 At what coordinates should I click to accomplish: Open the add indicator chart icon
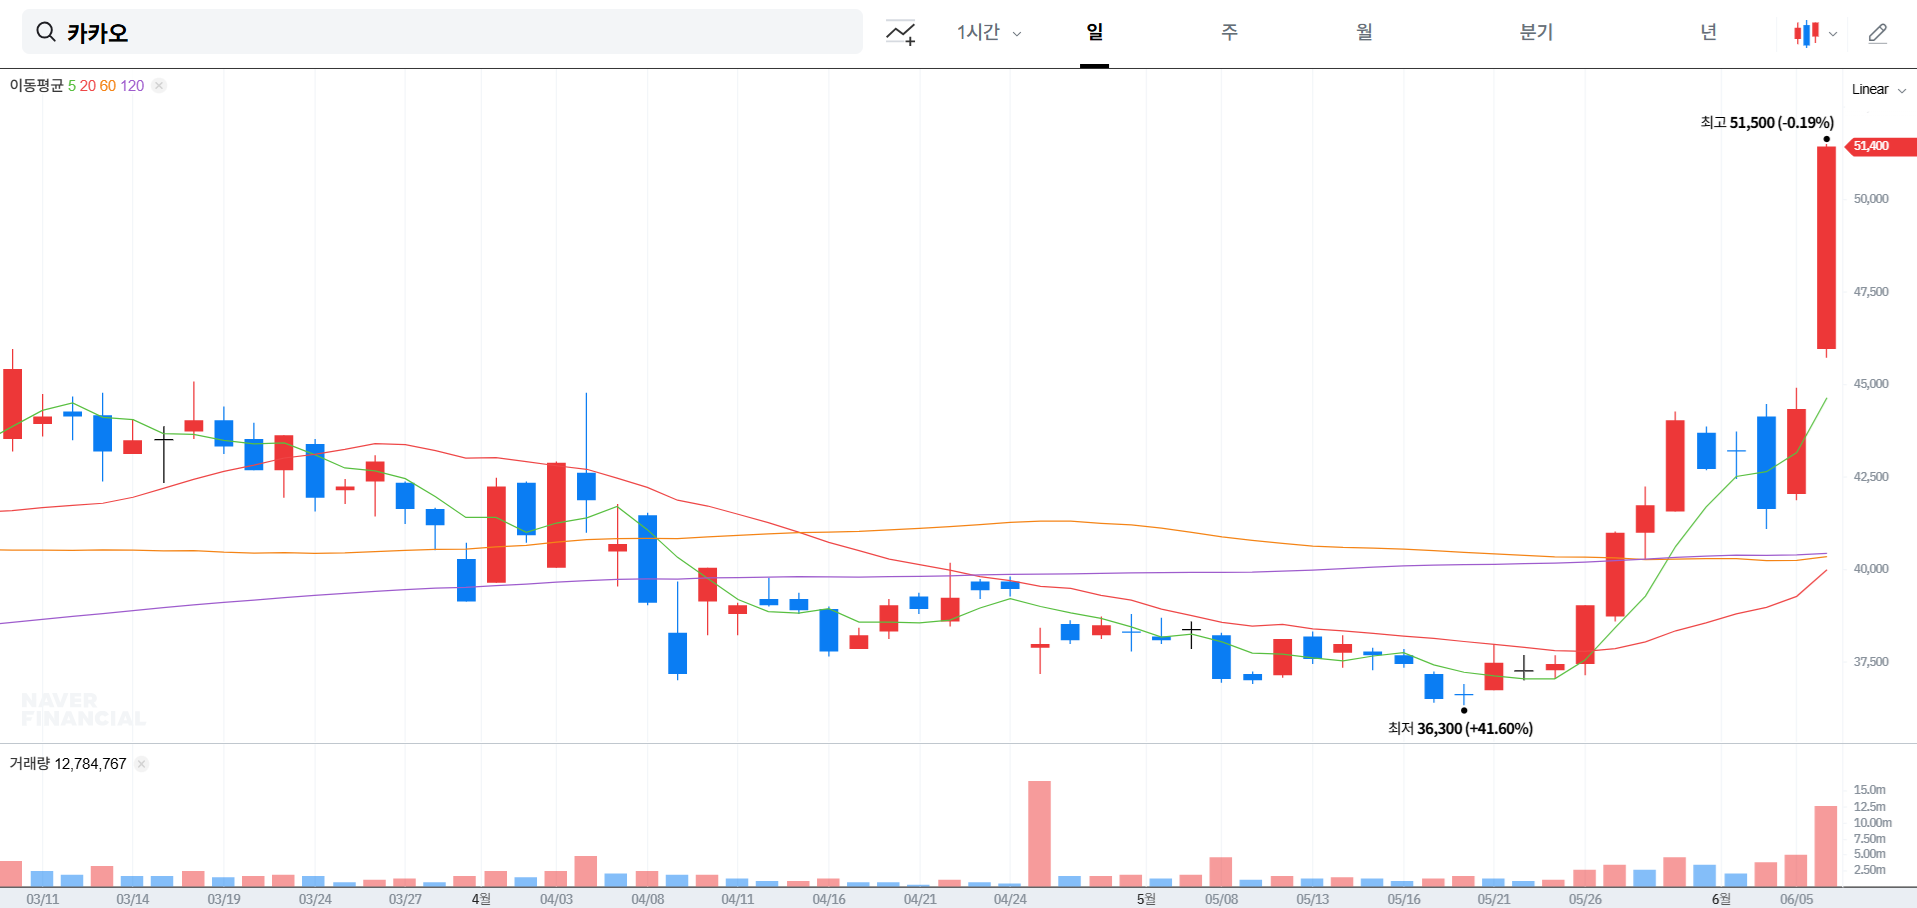[901, 33]
